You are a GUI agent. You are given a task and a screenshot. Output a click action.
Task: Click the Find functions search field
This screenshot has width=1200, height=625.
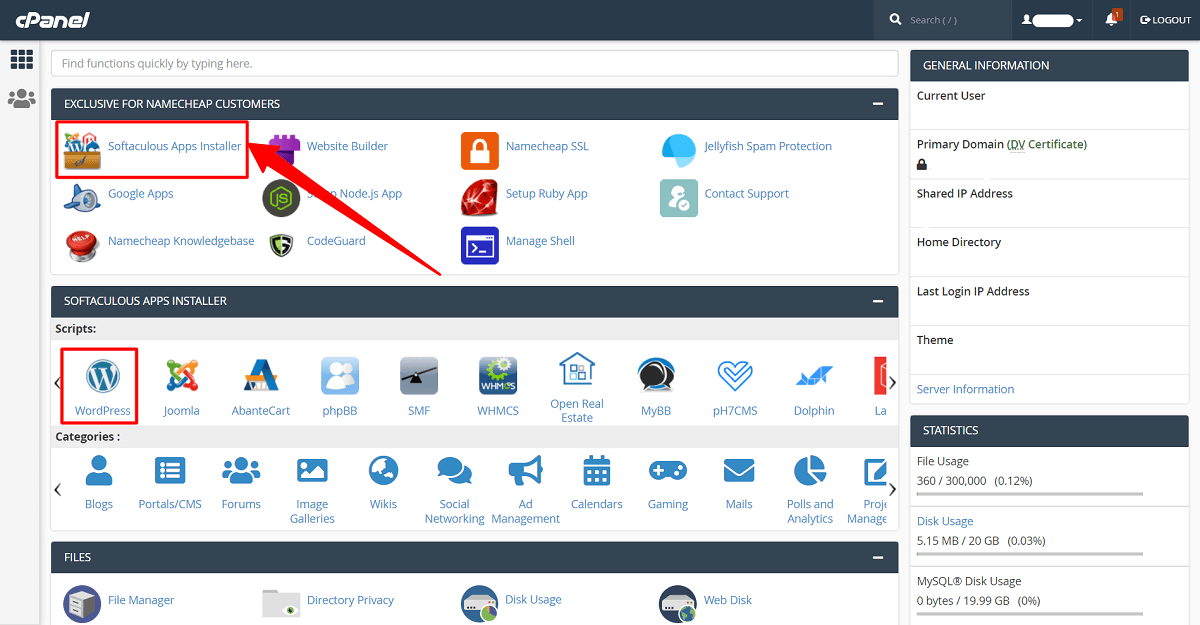[474, 63]
